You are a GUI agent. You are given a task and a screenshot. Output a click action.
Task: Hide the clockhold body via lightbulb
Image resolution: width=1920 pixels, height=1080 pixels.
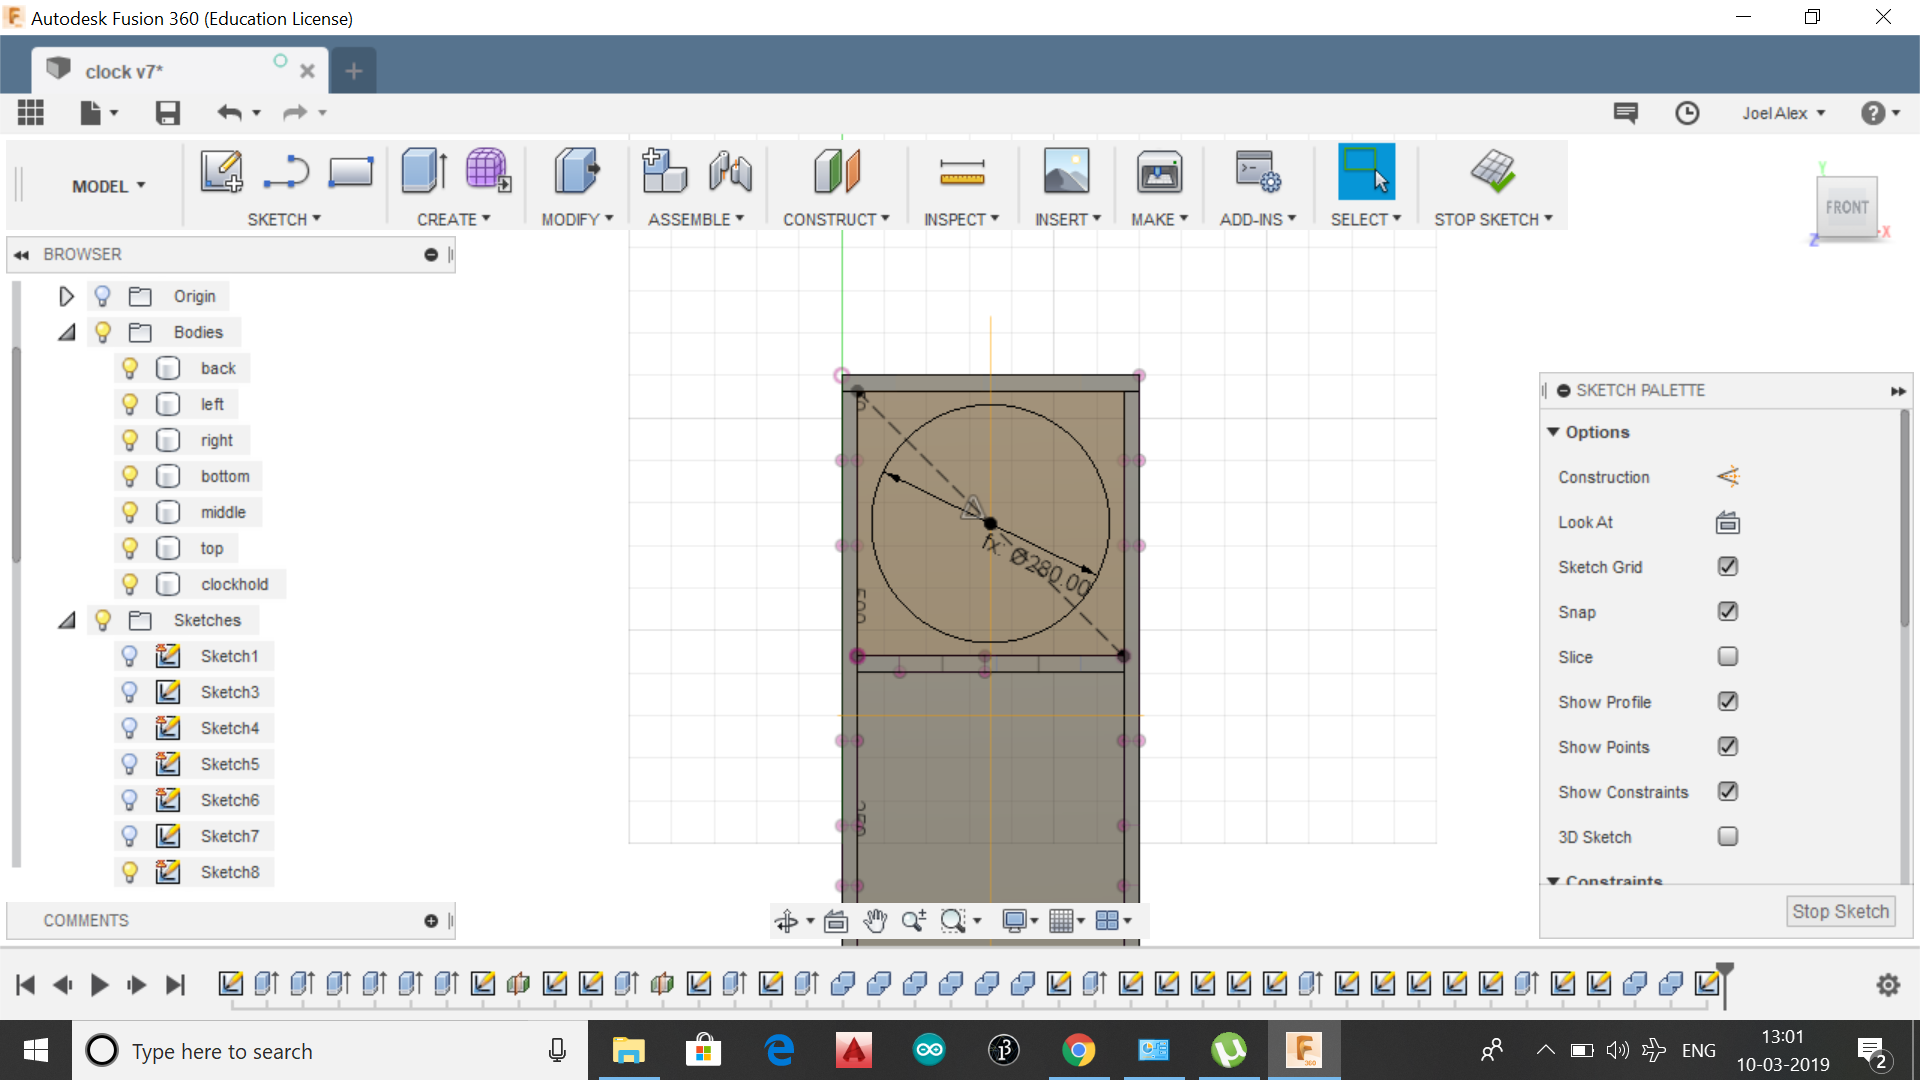129,584
